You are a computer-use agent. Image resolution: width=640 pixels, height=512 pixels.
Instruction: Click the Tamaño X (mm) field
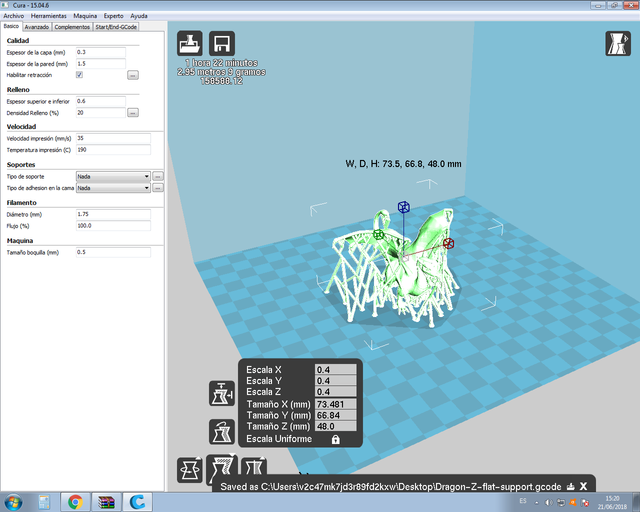pyautogui.click(x=336, y=404)
